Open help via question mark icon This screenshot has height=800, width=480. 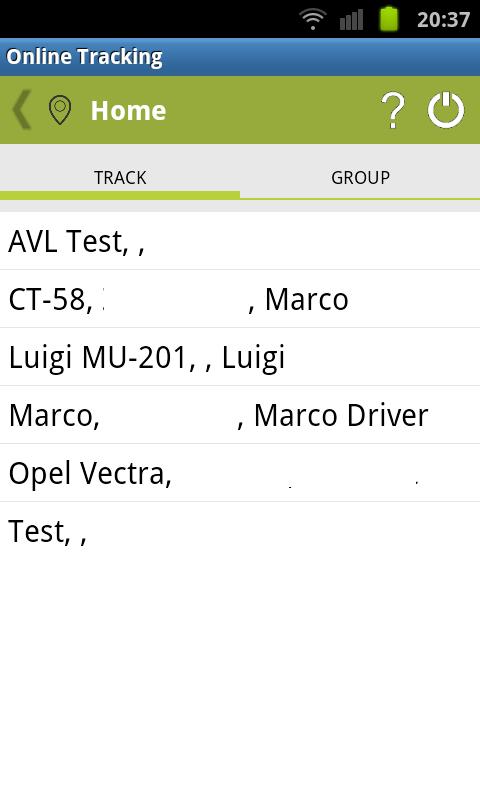pos(393,110)
